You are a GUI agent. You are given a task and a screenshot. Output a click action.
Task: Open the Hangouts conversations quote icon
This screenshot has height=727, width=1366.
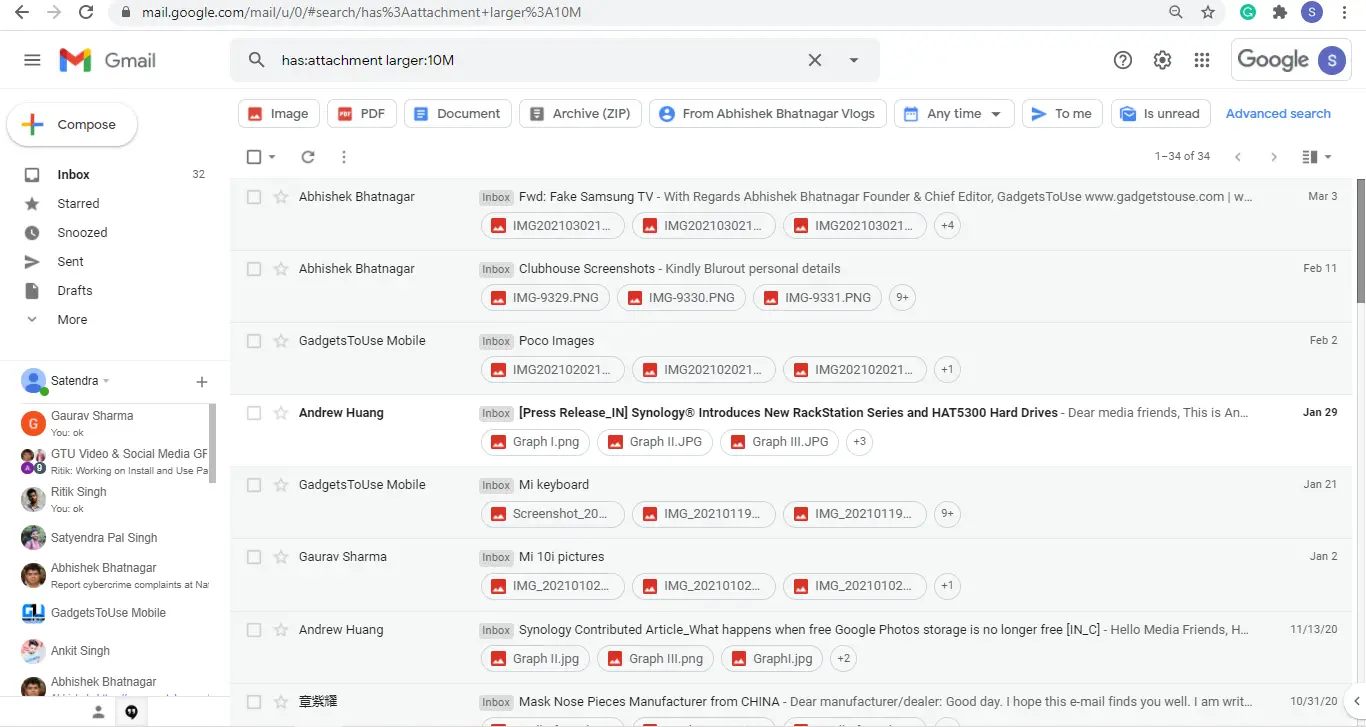(131, 712)
